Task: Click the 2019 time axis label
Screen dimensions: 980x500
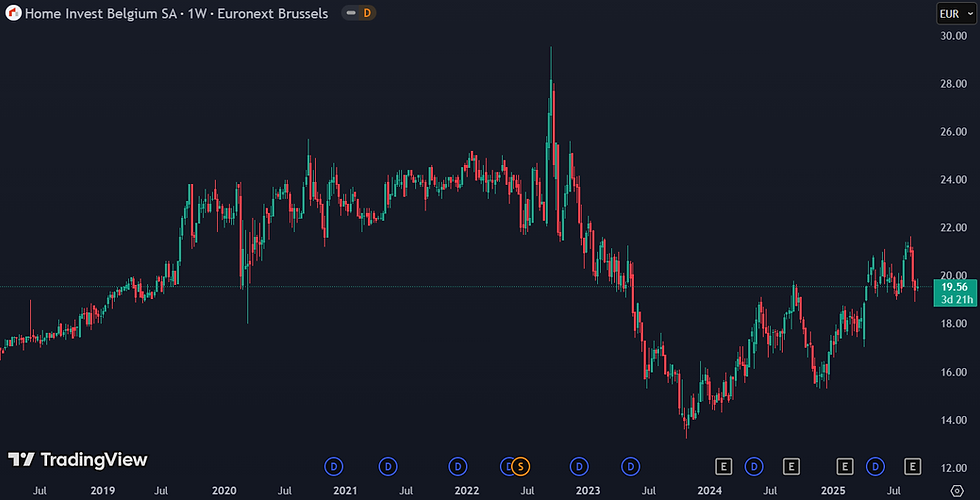Action: 102,491
